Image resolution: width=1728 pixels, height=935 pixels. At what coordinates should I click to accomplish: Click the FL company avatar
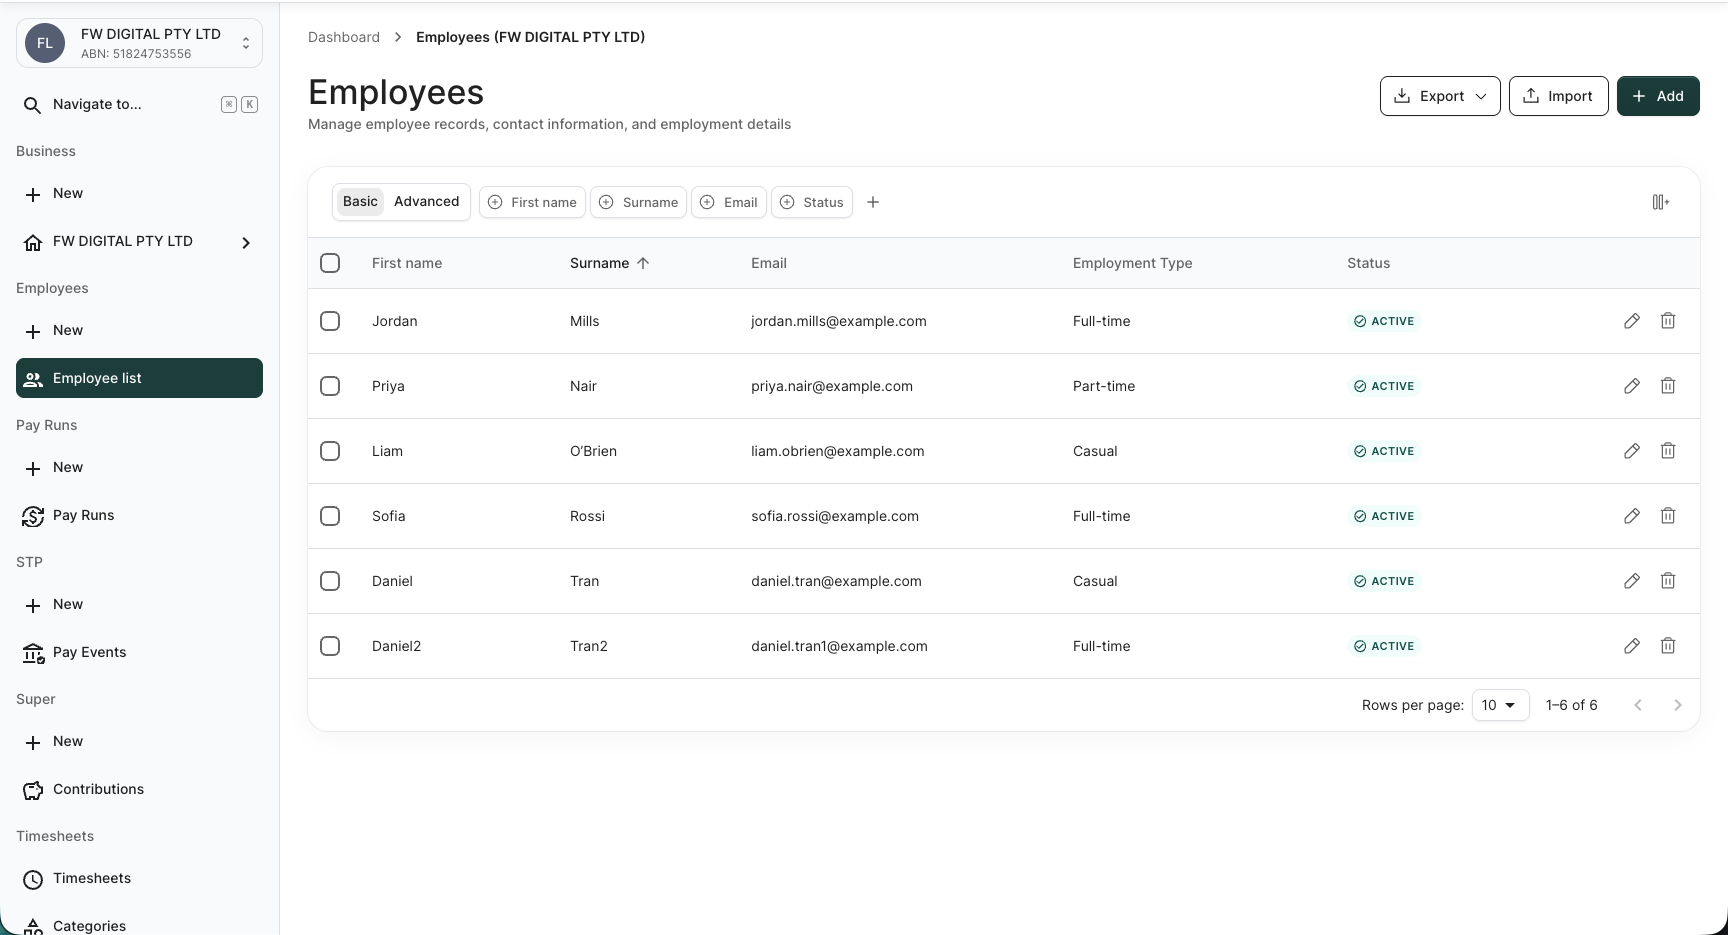(x=45, y=43)
